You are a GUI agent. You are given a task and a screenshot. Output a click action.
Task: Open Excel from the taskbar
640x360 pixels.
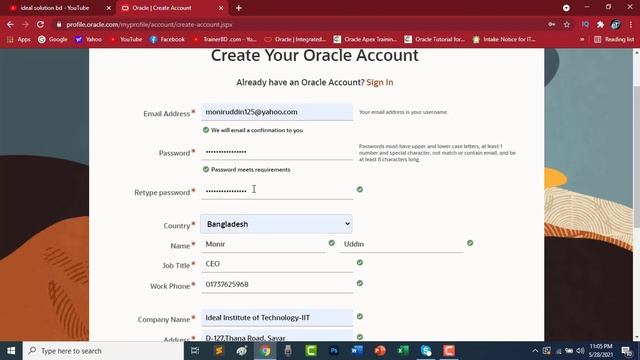click(x=403, y=351)
